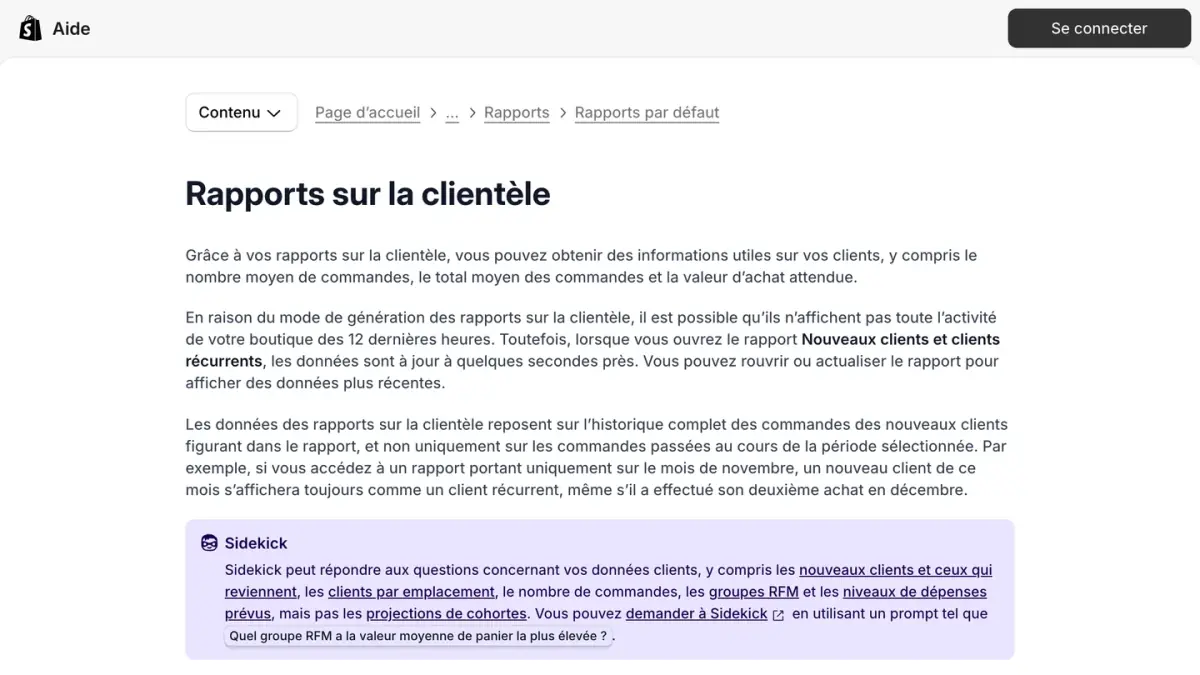
Task: Click the Sidekick avatar icon
Action: coord(209,543)
